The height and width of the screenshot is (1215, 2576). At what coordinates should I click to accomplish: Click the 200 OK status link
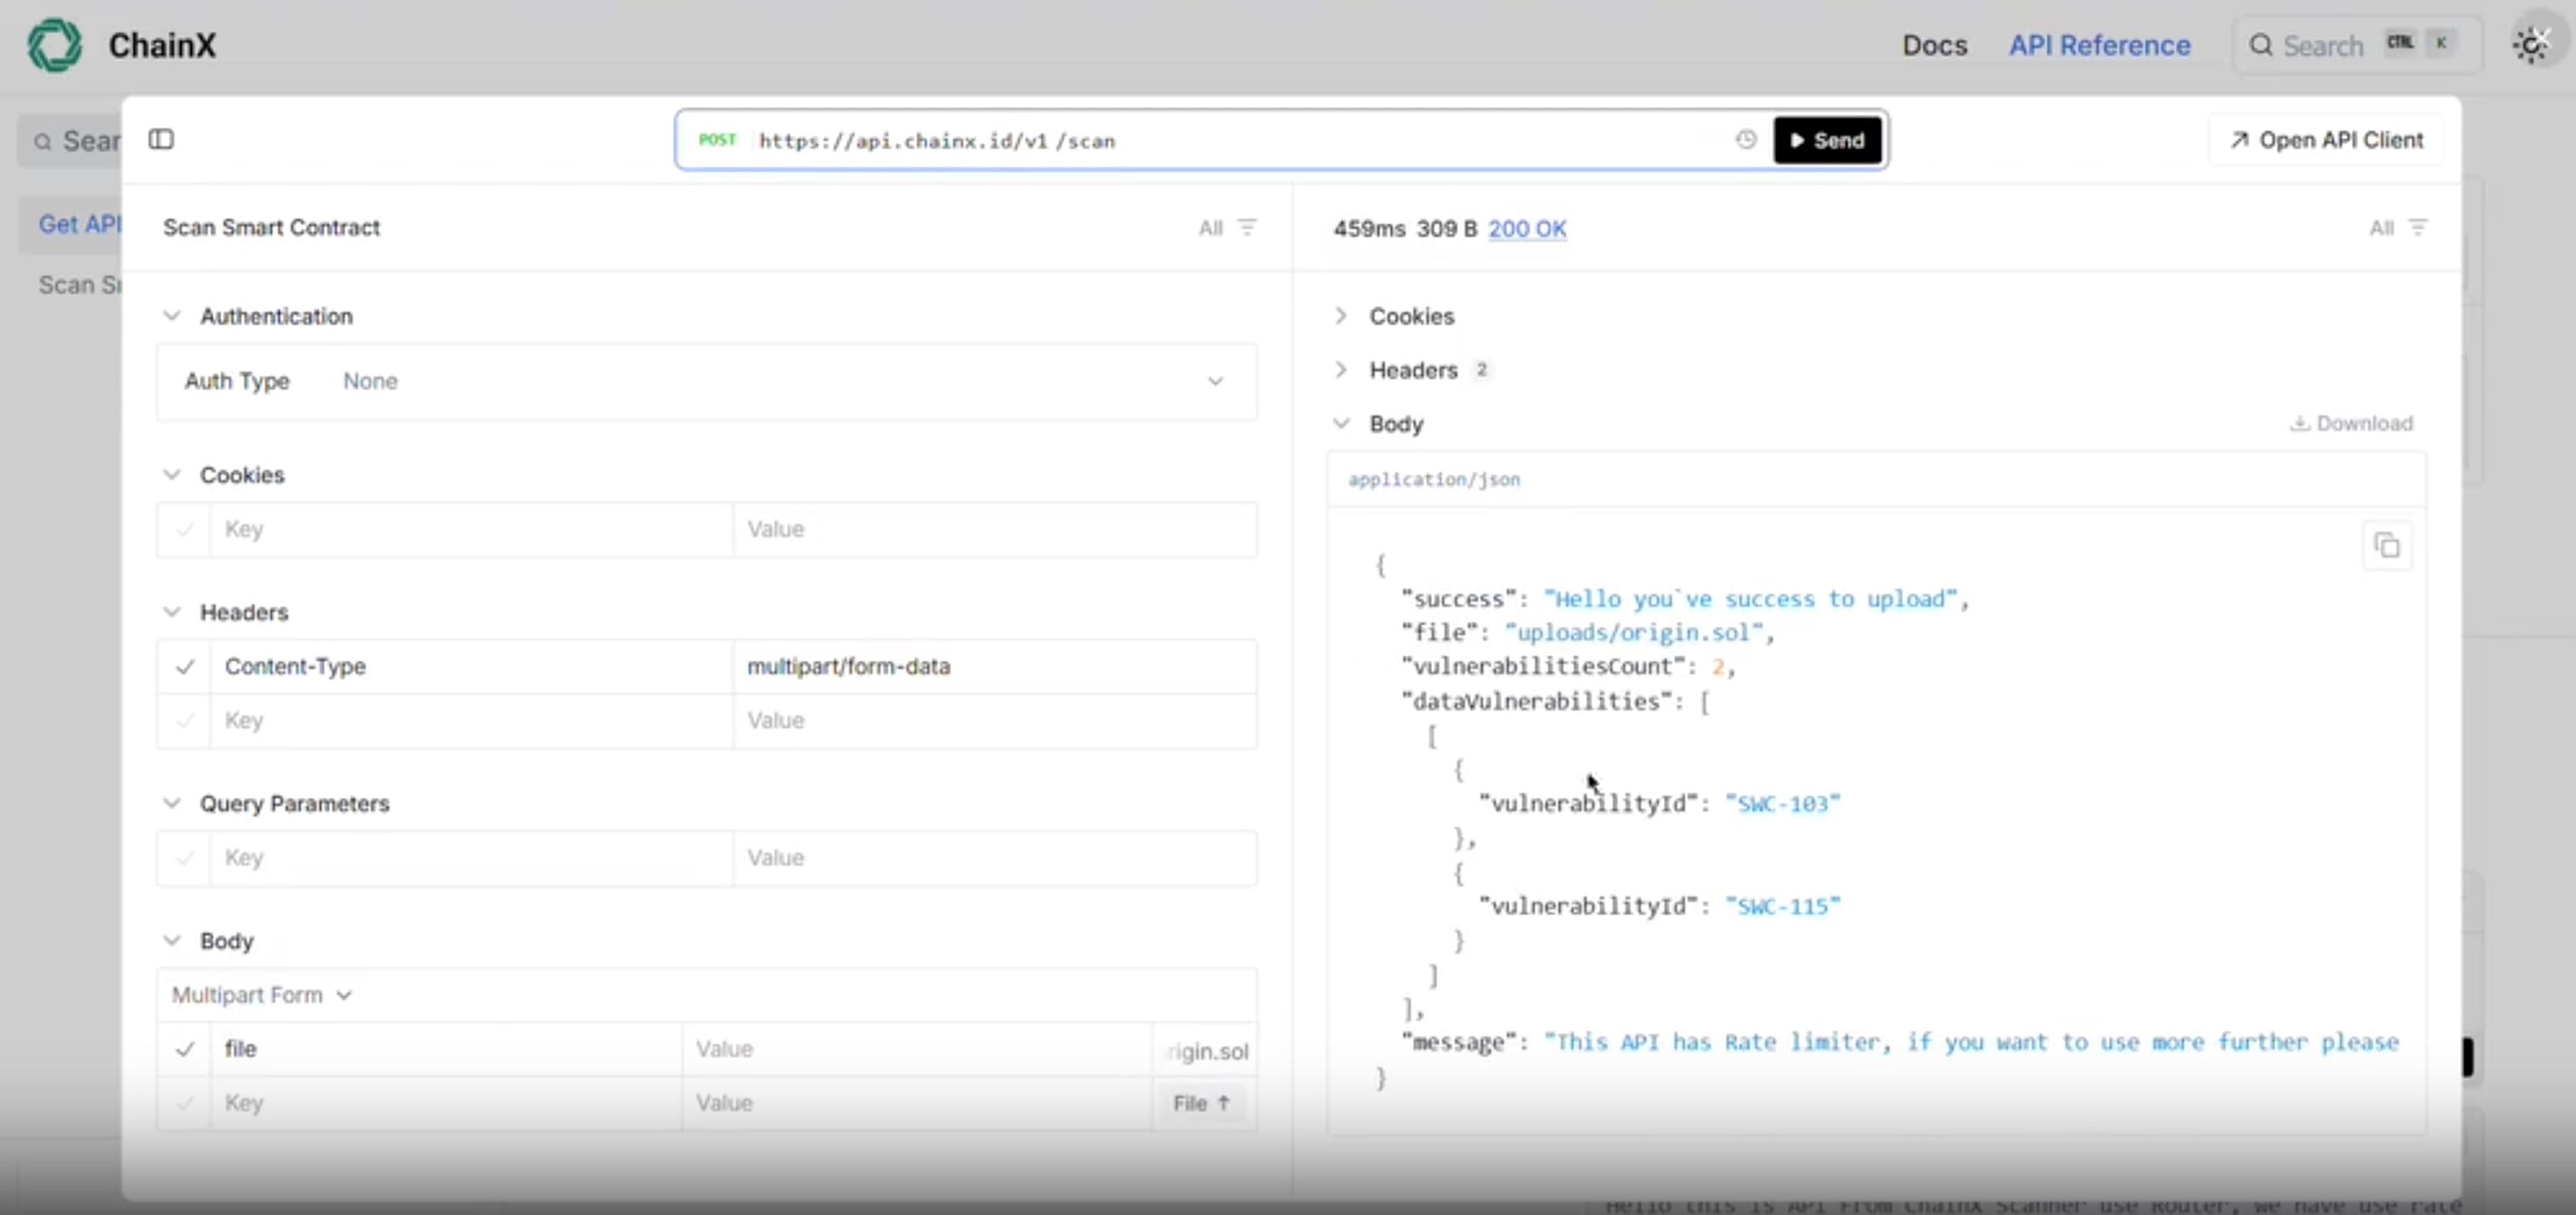(1527, 229)
